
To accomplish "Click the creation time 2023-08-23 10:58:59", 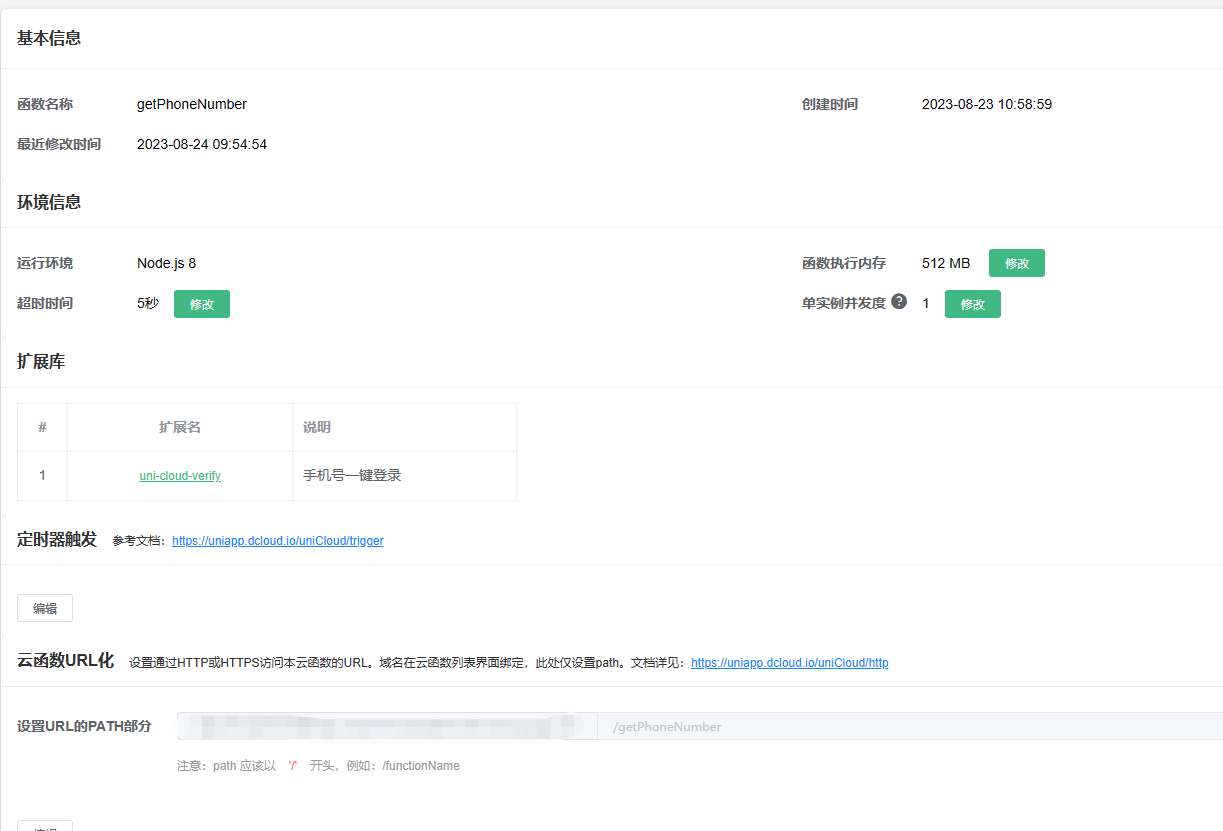I will (x=986, y=104).
